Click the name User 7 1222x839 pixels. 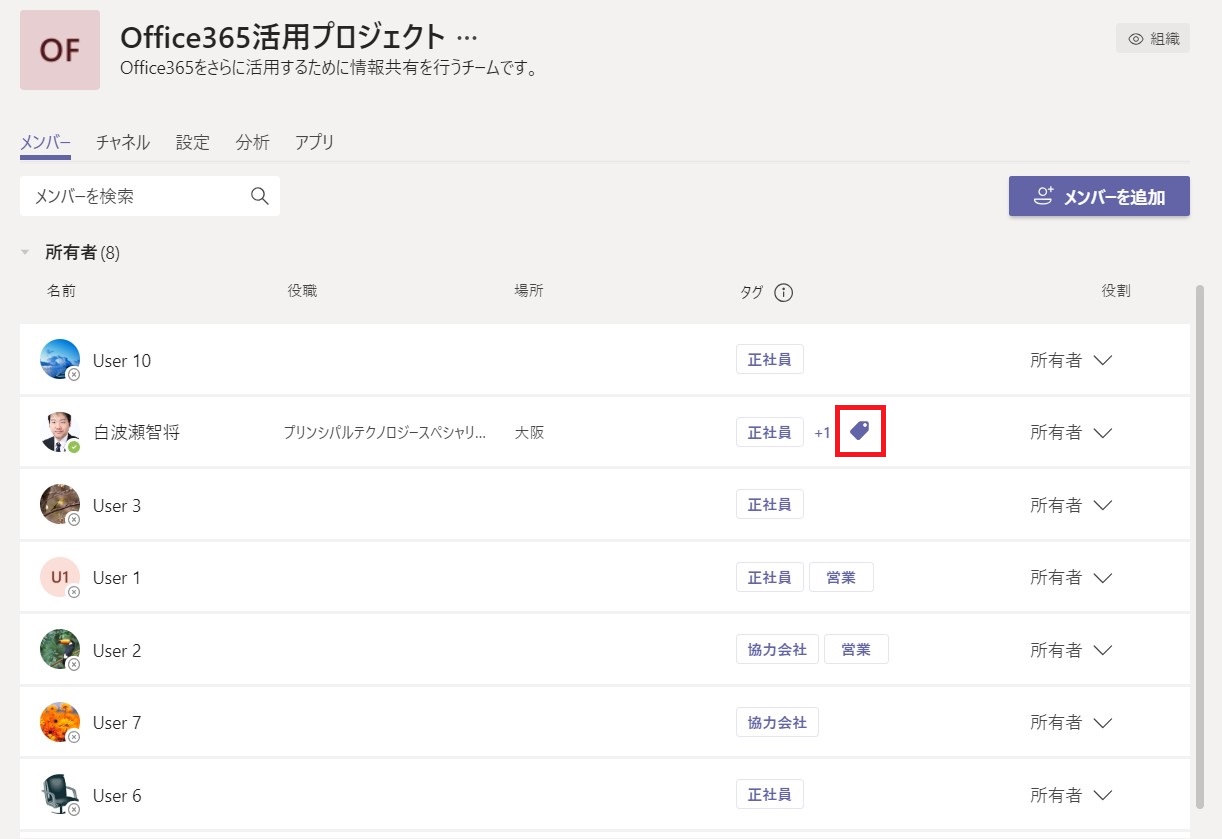coord(117,723)
